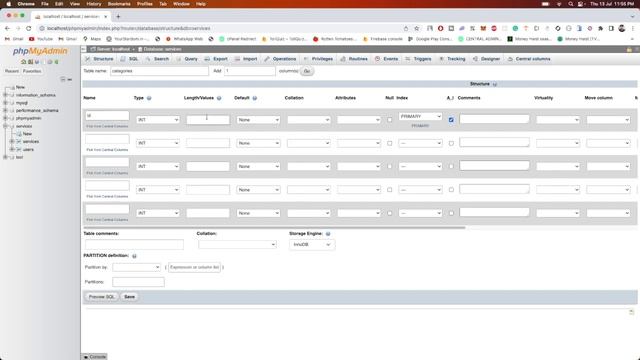Click the Preview SQL button

click(x=102, y=297)
